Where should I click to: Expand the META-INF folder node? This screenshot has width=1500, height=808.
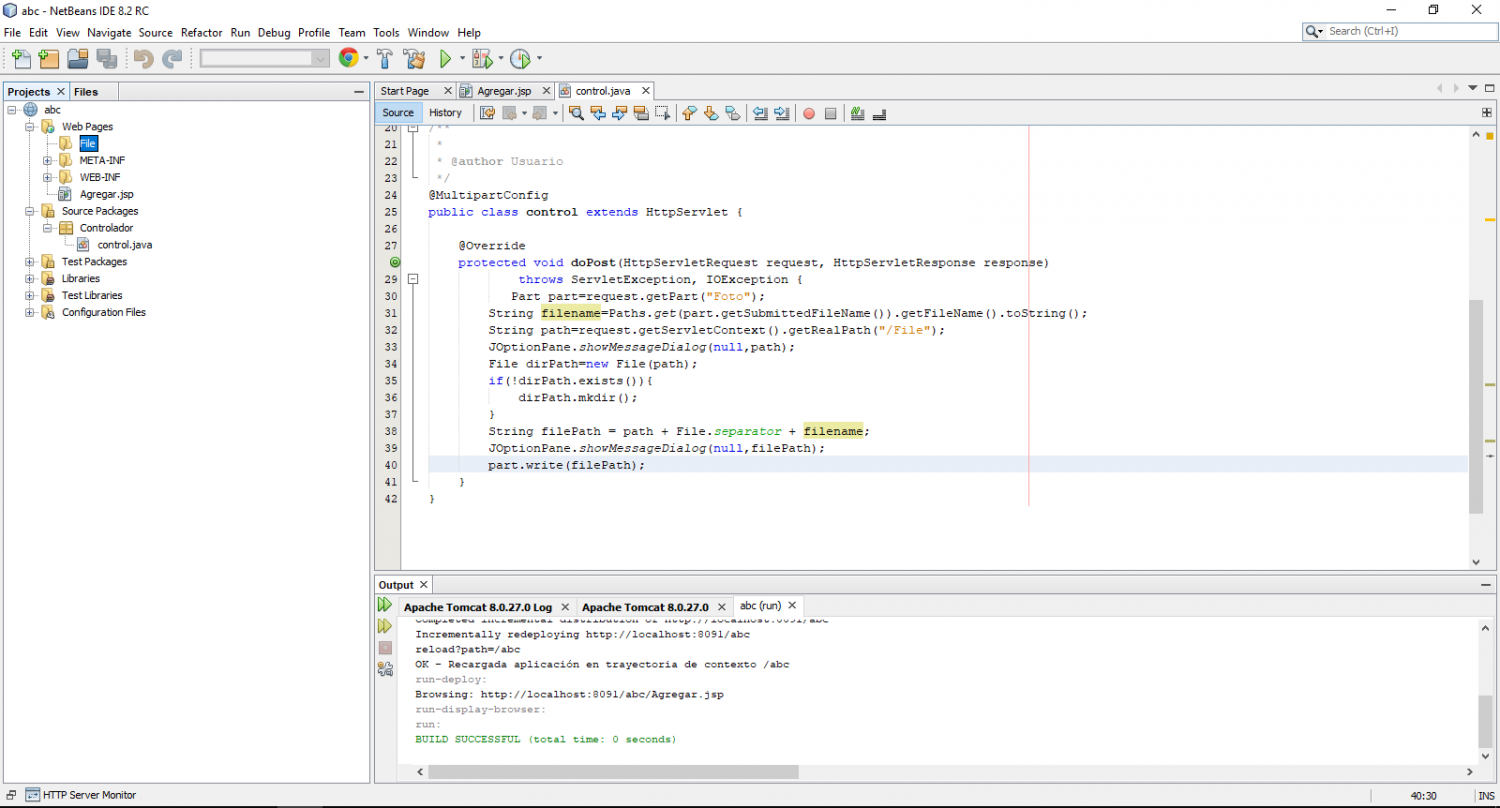48,161
